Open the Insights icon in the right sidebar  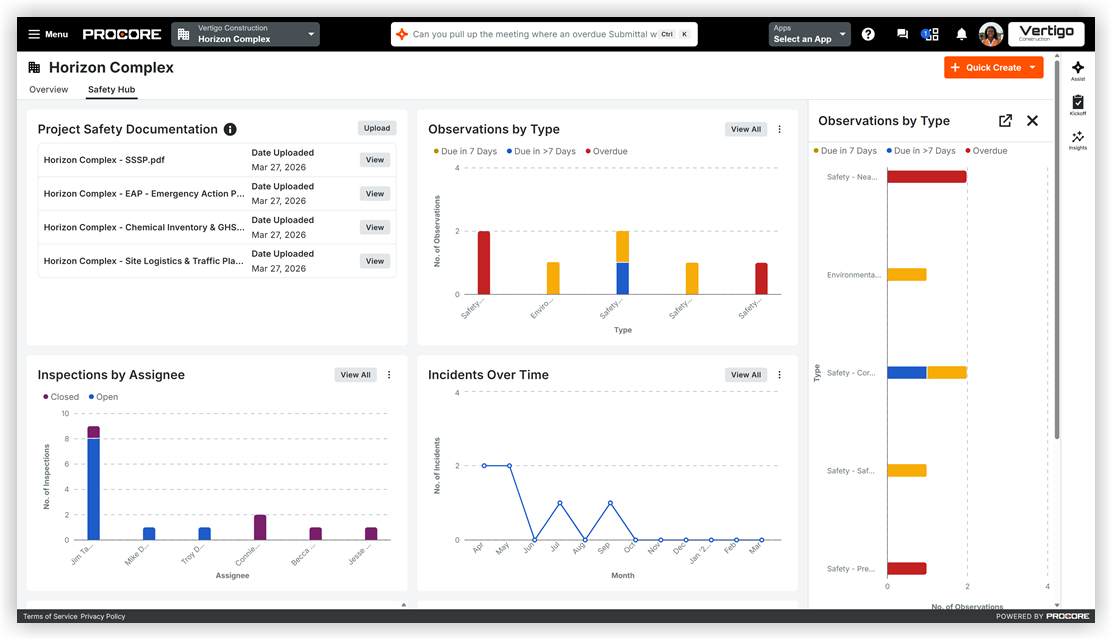(x=1078, y=140)
